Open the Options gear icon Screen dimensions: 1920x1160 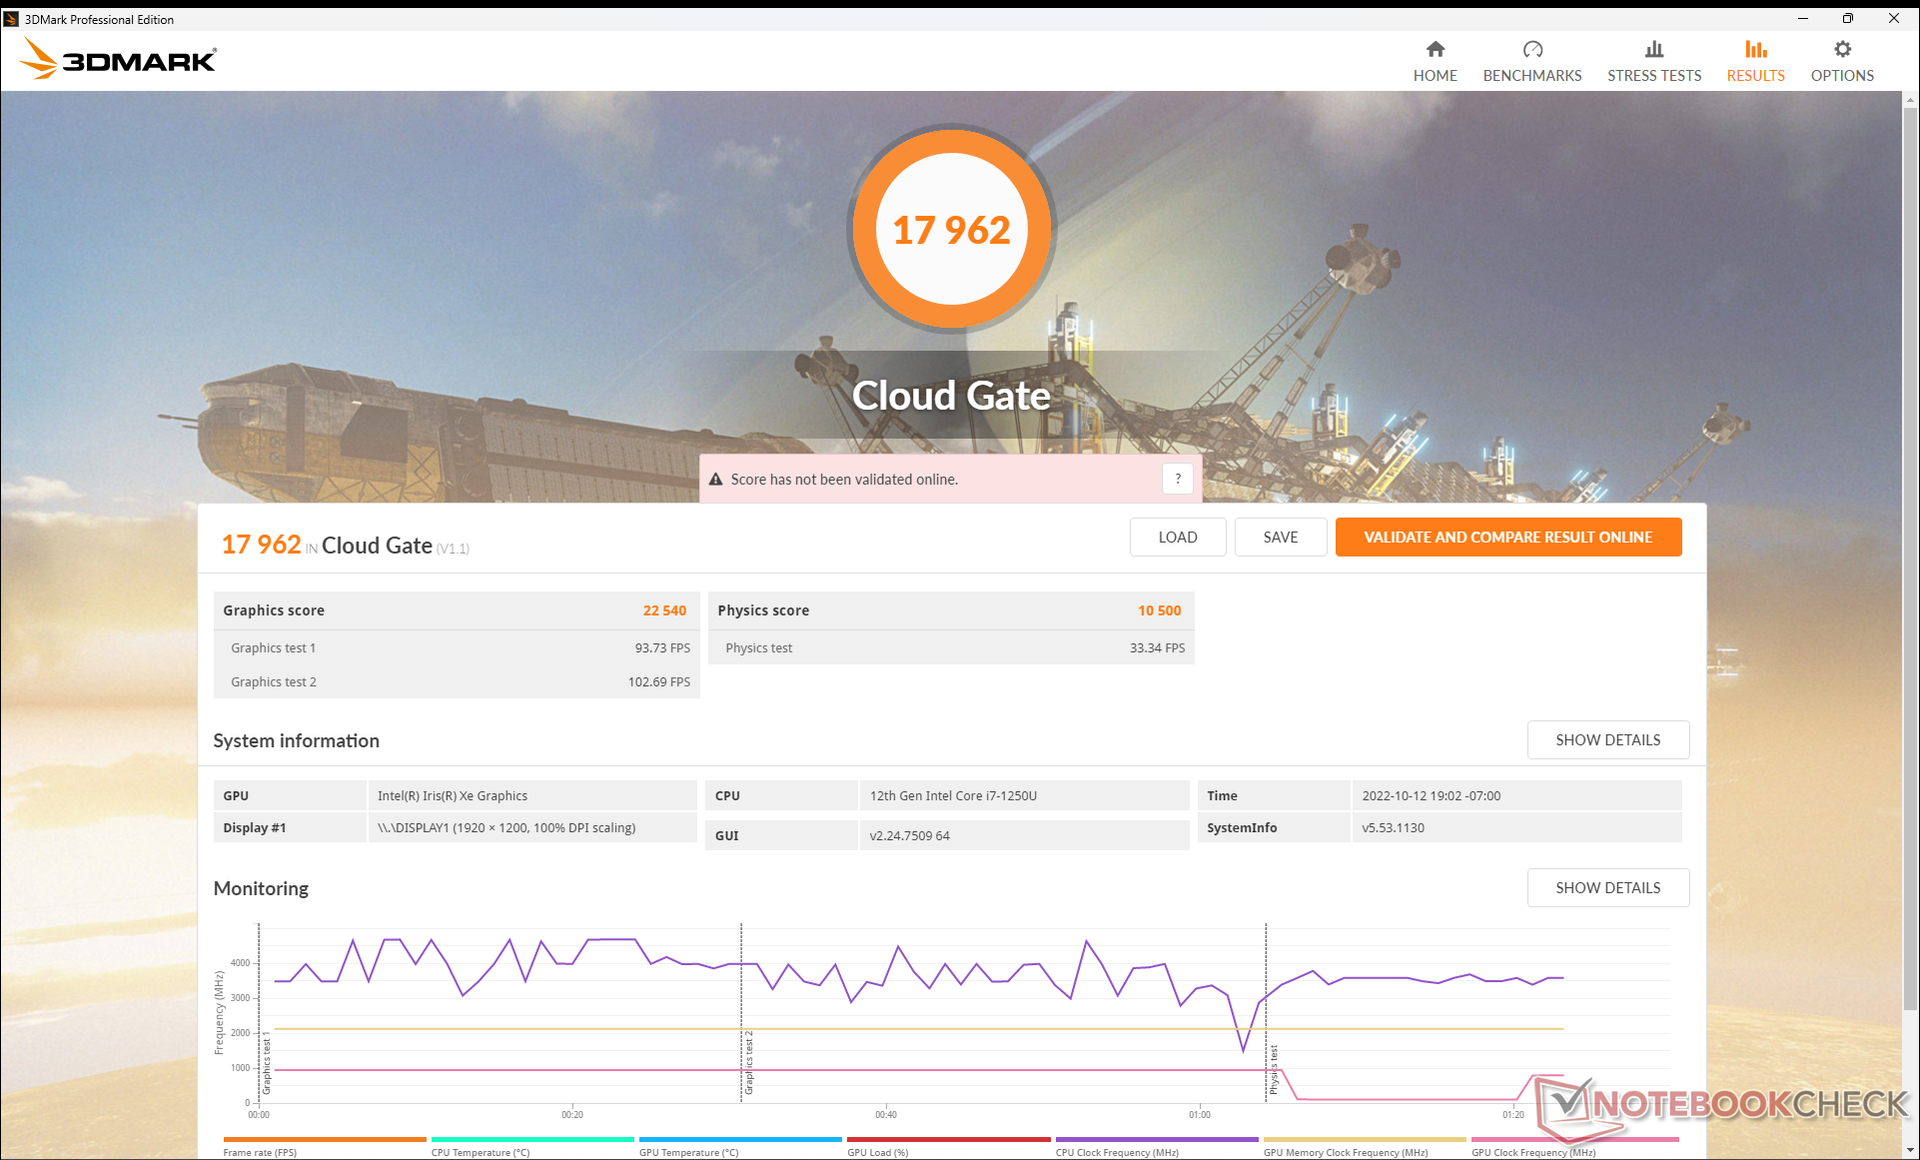(1842, 49)
